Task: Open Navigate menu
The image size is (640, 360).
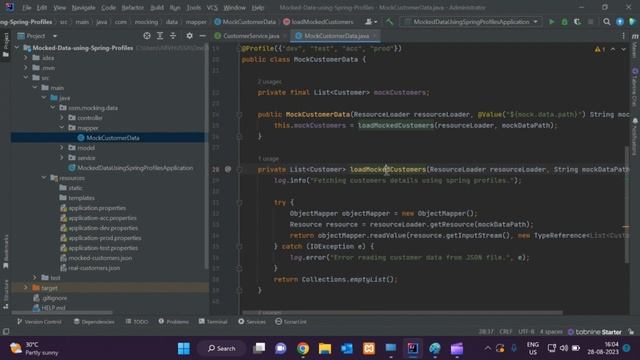Action: pyautogui.click(x=83, y=8)
